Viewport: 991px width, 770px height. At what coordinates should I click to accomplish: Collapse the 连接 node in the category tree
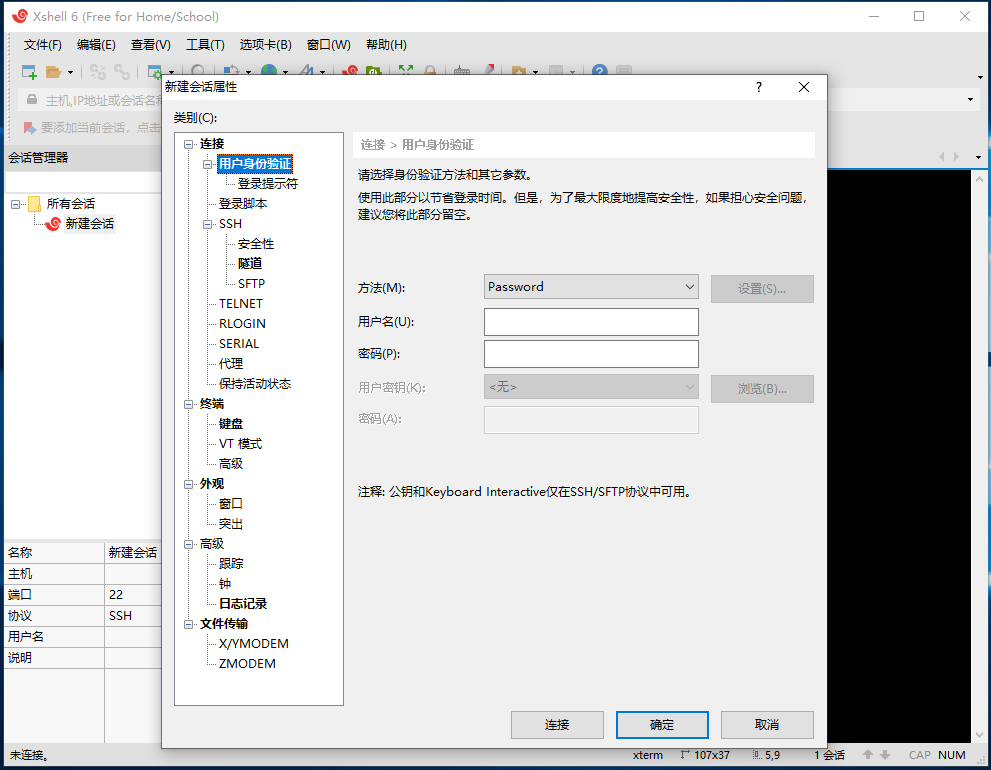[x=188, y=144]
